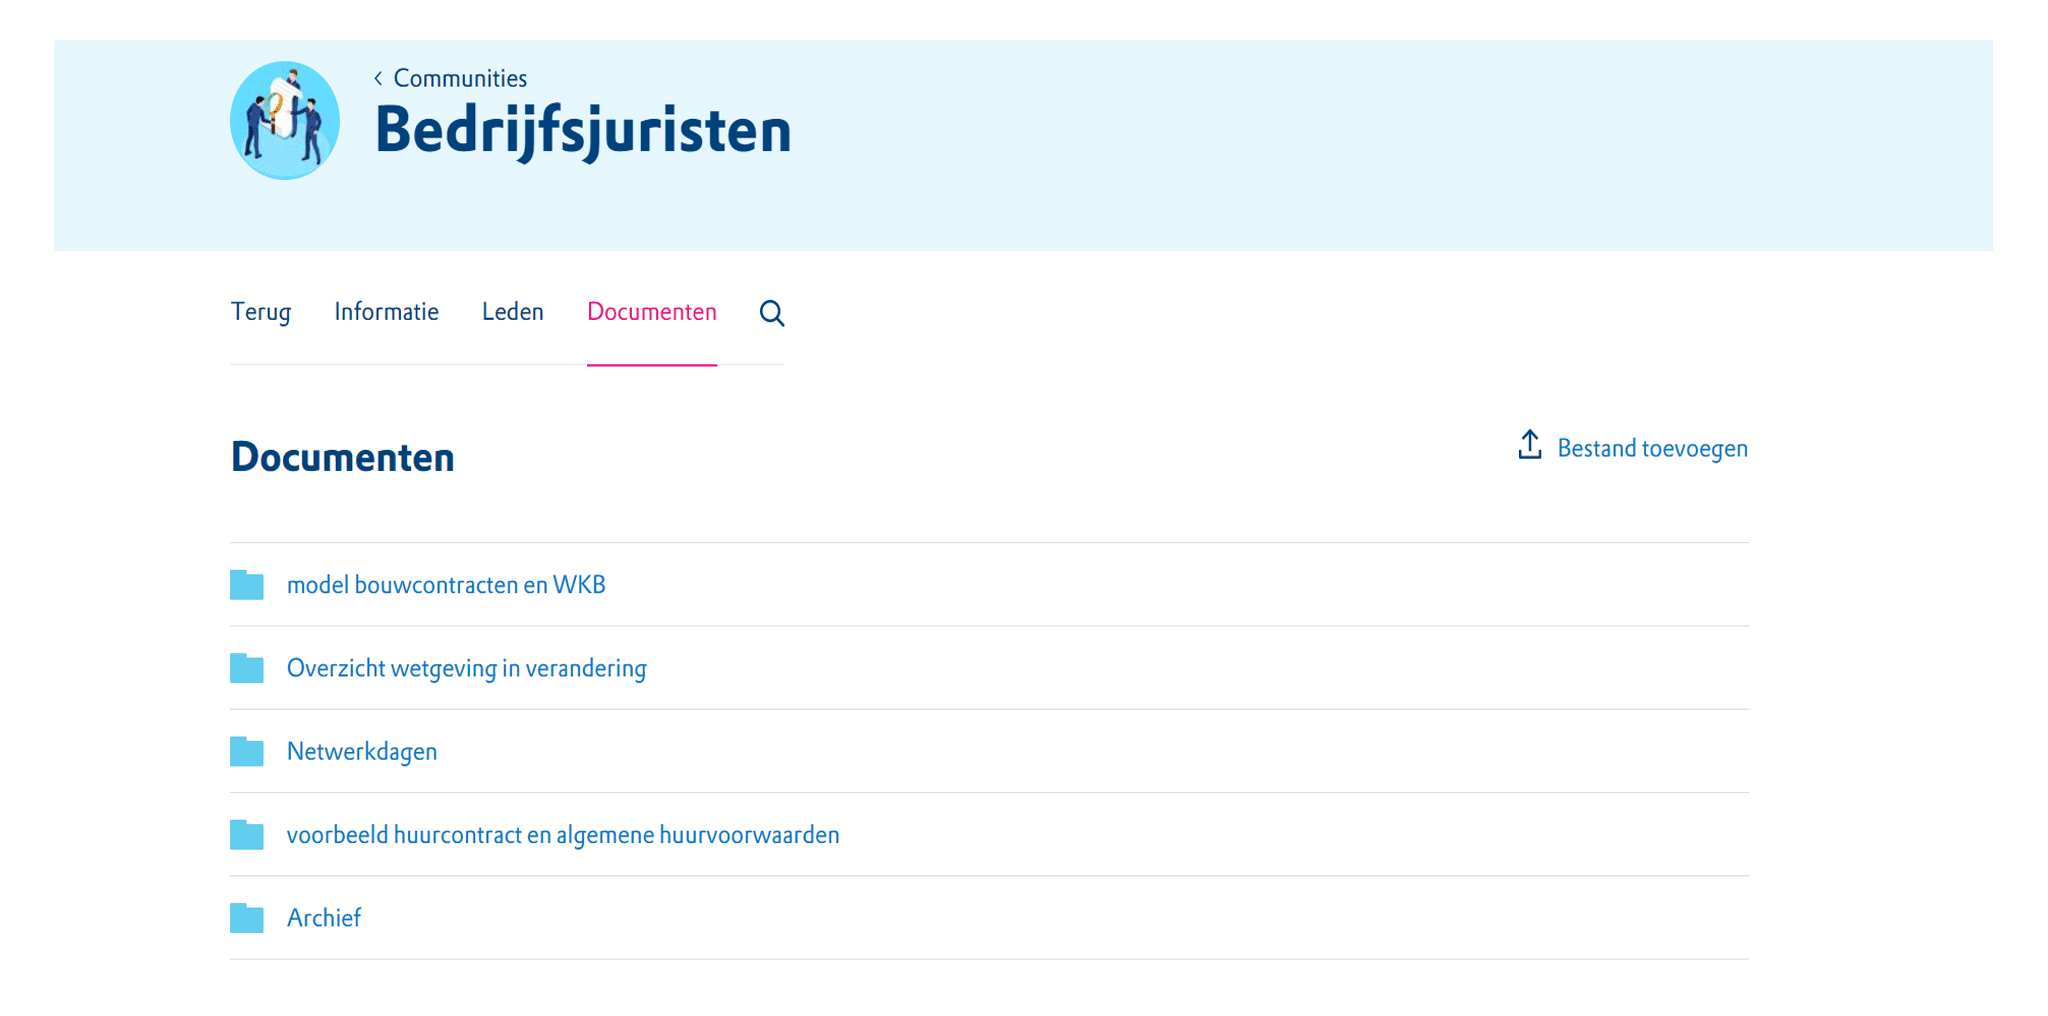Click the Archief folder icon
Screen dimensions: 2048x1016
pyautogui.click(x=247, y=918)
